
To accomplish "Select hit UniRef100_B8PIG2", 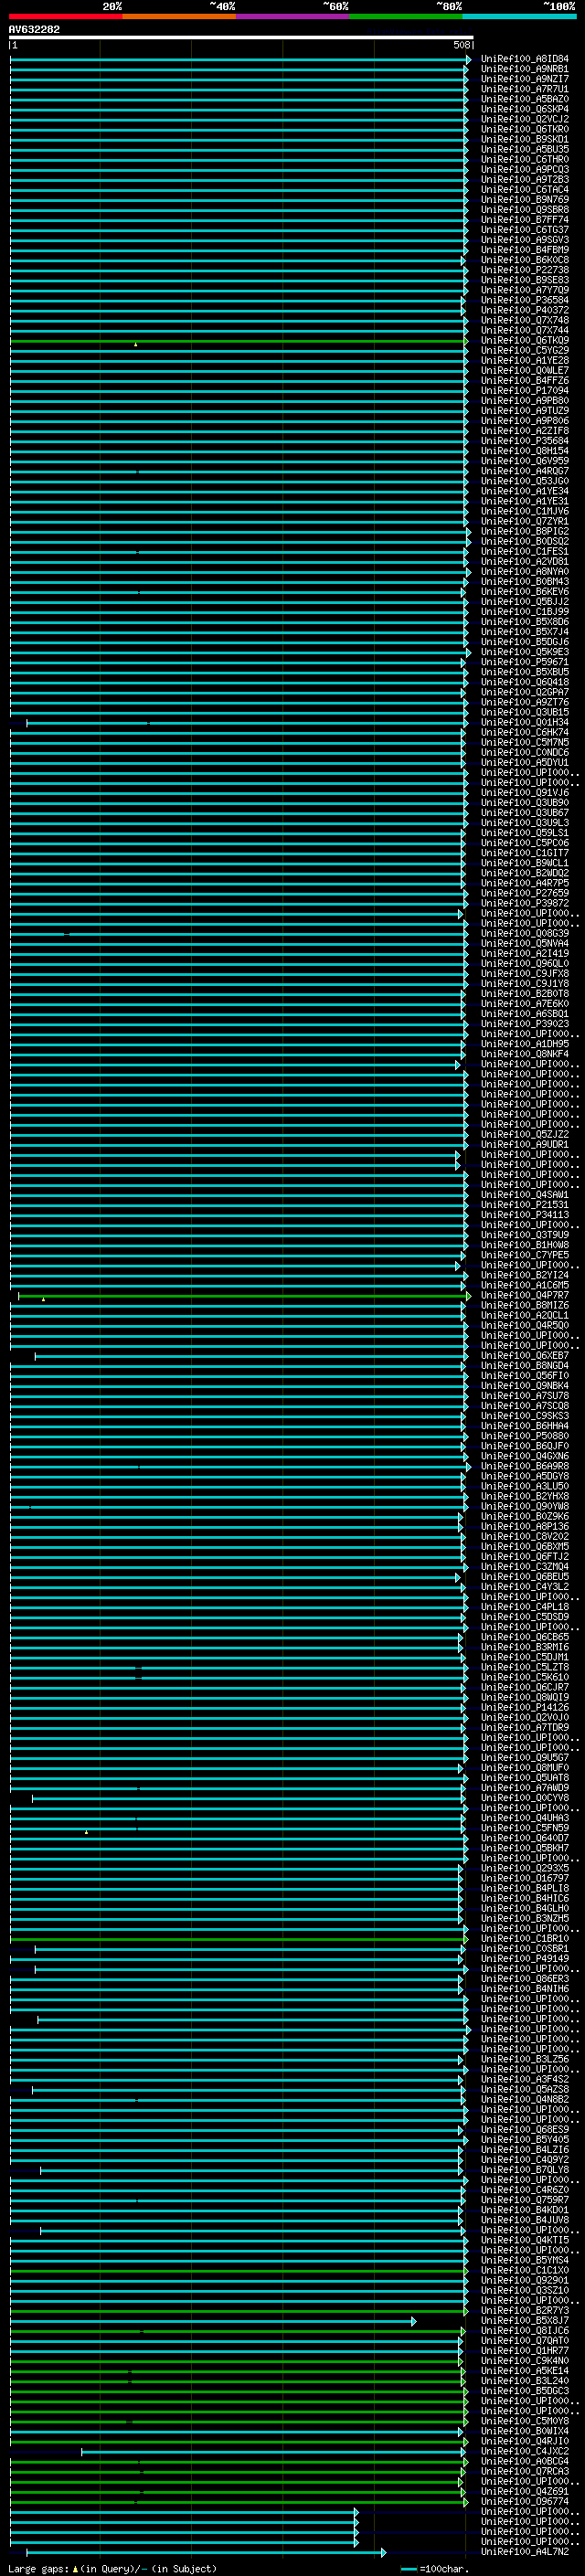I will (525, 532).
